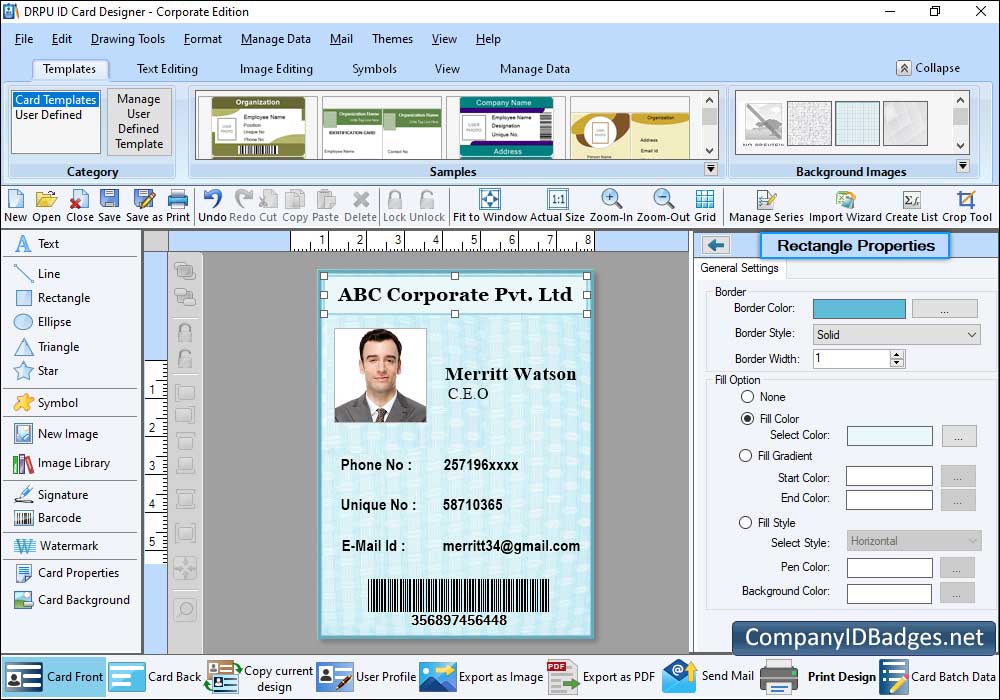Screen dimensions: 1000x700
Task: Click Fit to Window icon
Action: point(490,206)
